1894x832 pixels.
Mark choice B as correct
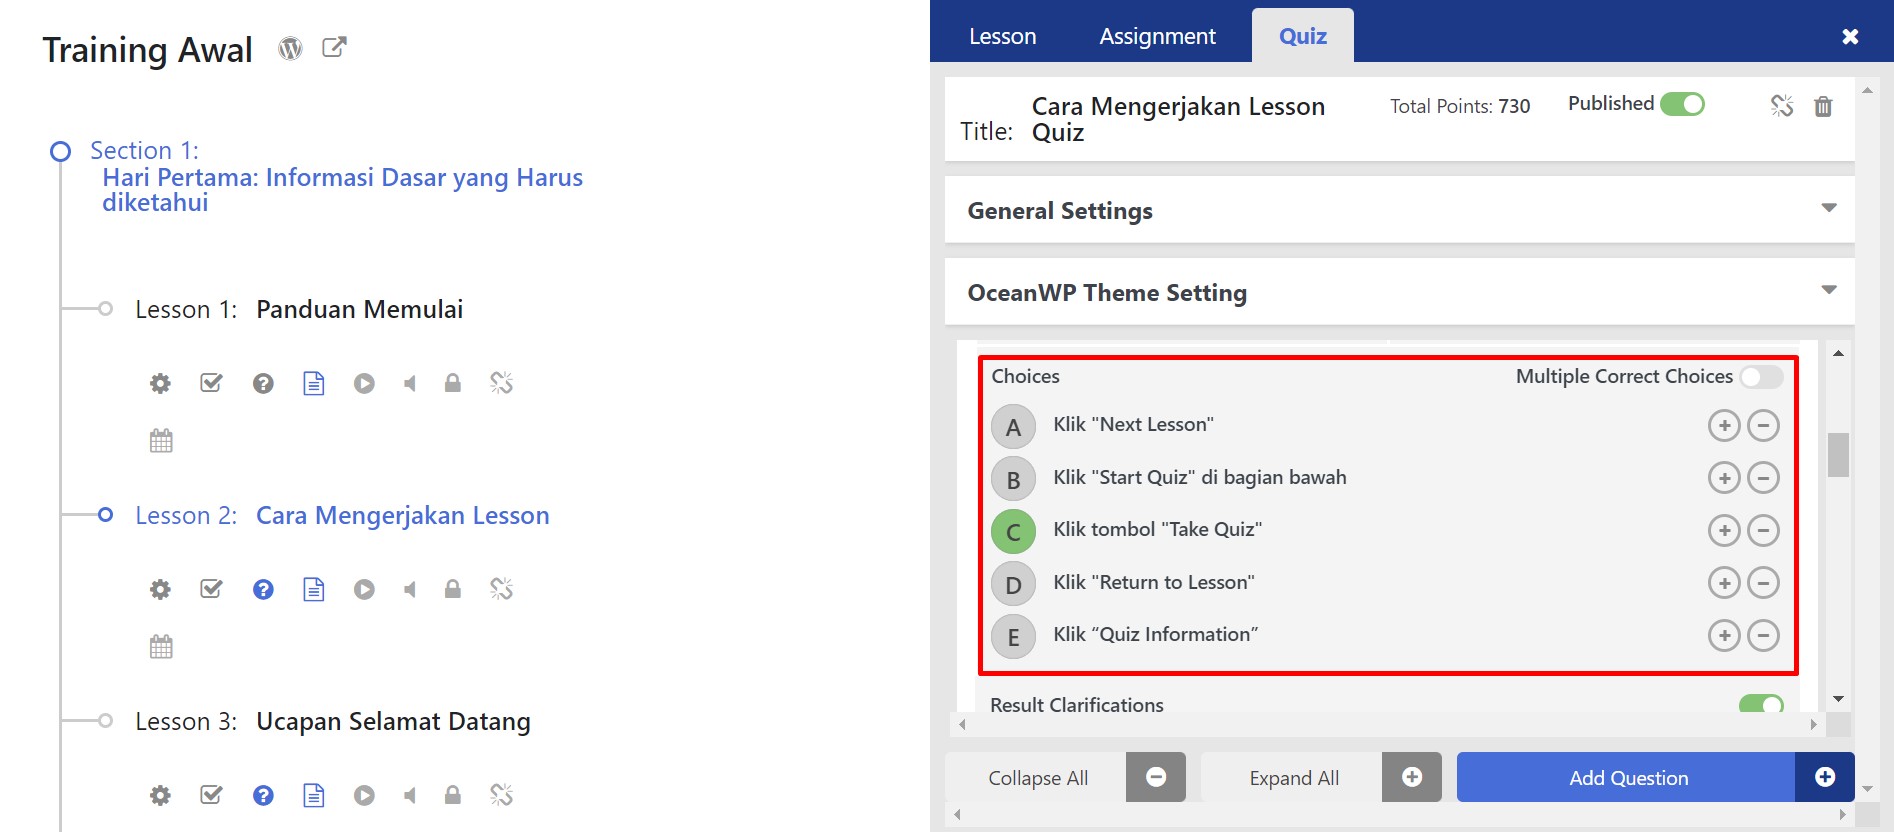[1013, 480]
